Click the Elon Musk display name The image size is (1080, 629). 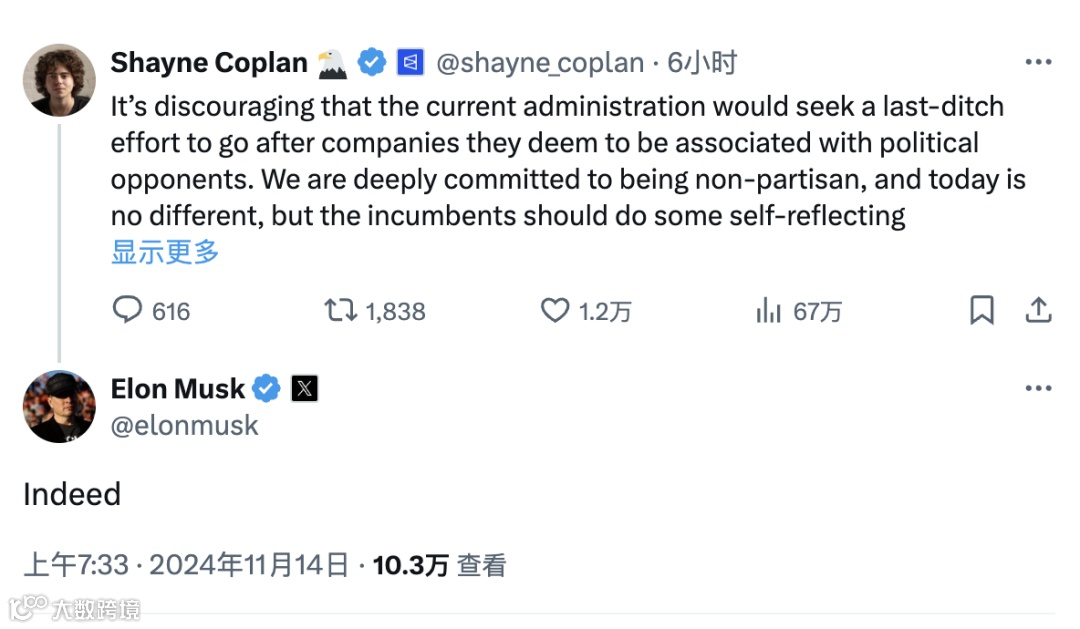coord(178,388)
